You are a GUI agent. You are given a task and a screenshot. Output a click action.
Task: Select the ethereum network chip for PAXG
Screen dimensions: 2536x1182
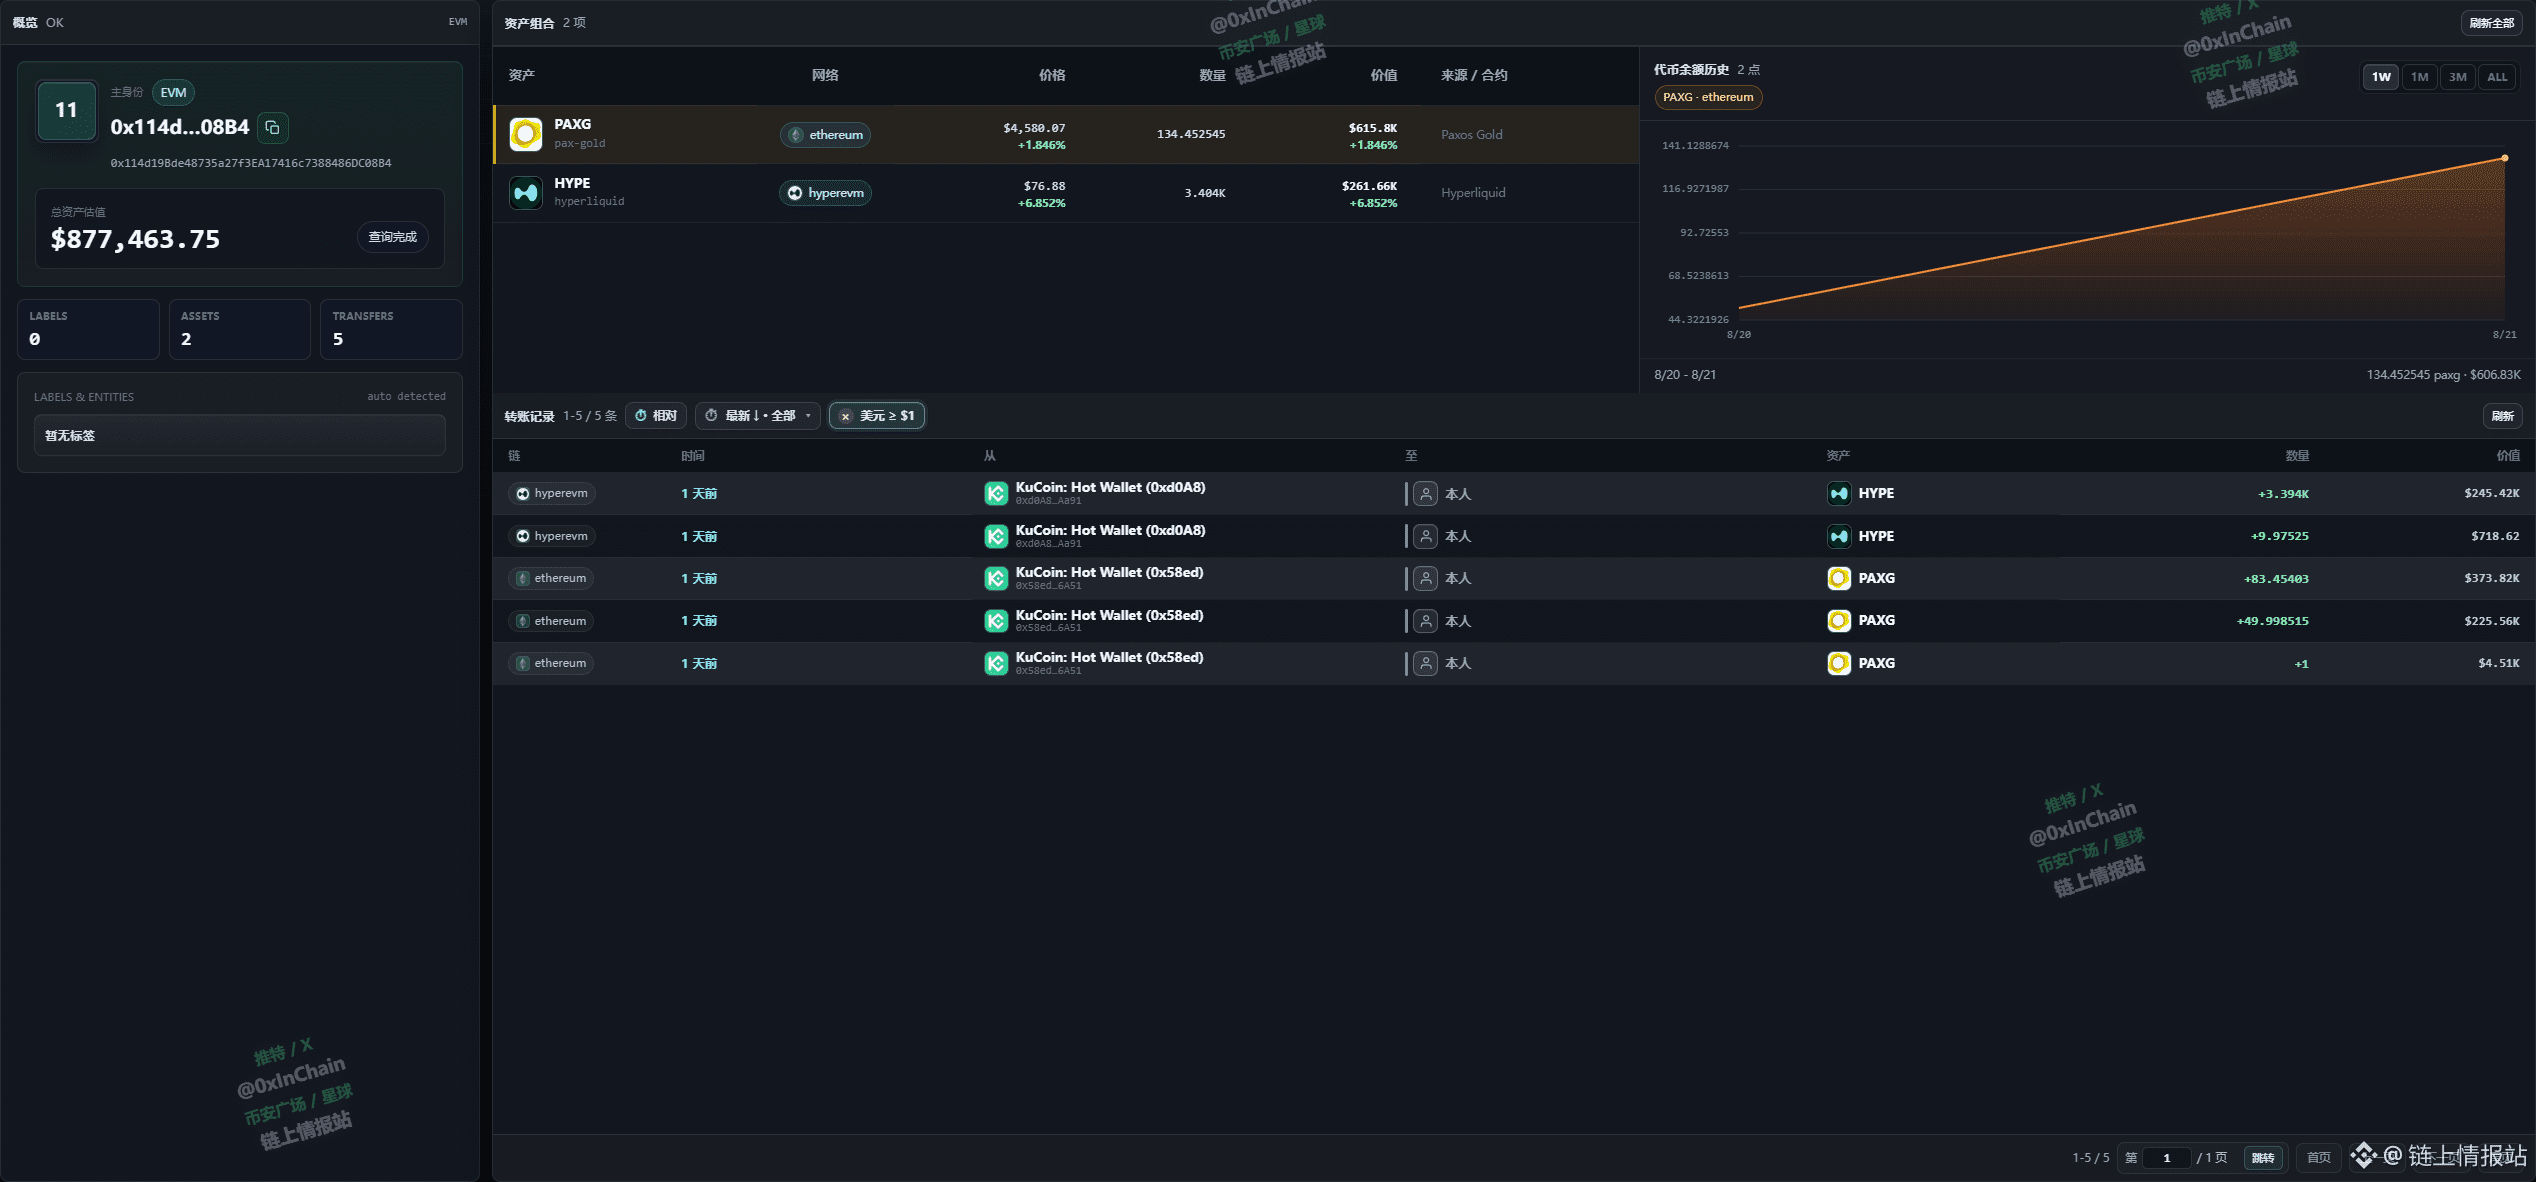pos(825,135)
